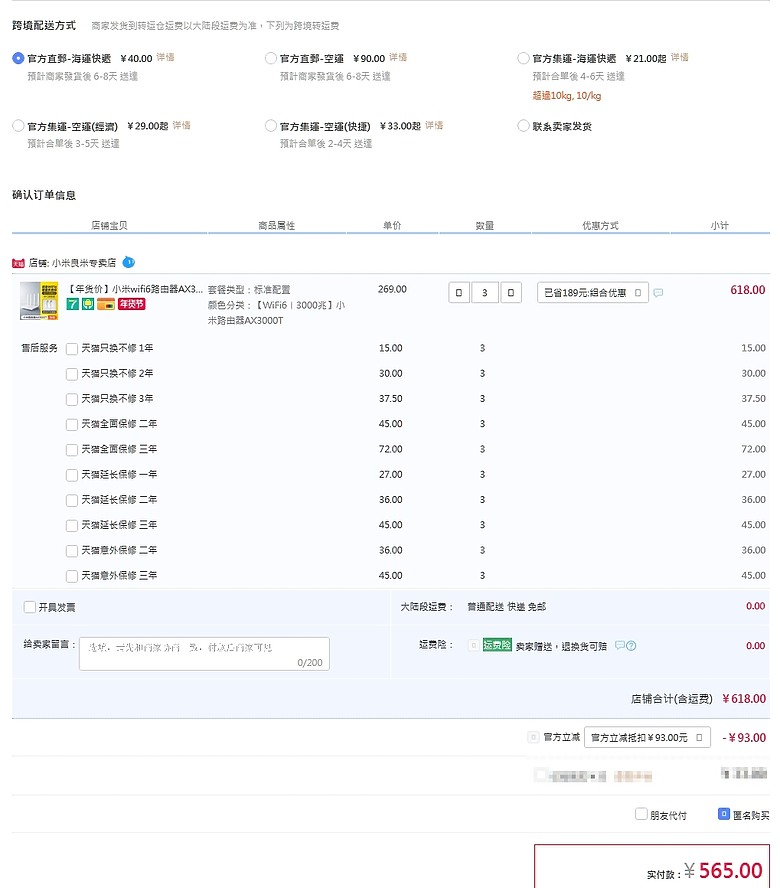Open the 小米良米专卖店 shop link
This screenshot has width=780, height=888.
click(x=84, y=263)
